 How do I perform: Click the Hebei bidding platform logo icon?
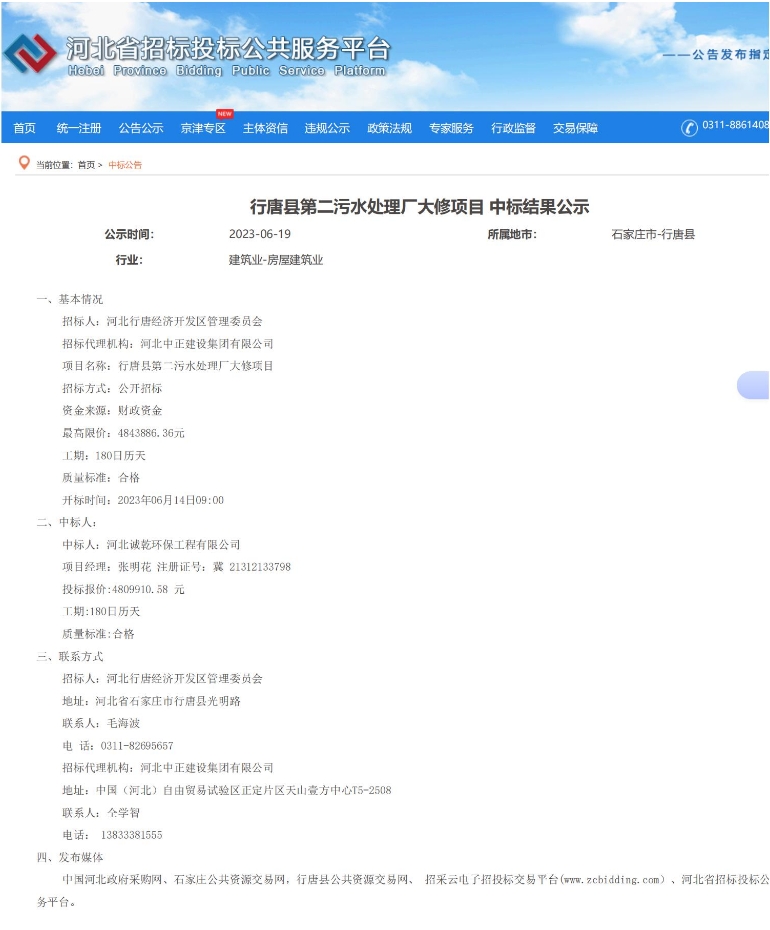click(30, 54)
